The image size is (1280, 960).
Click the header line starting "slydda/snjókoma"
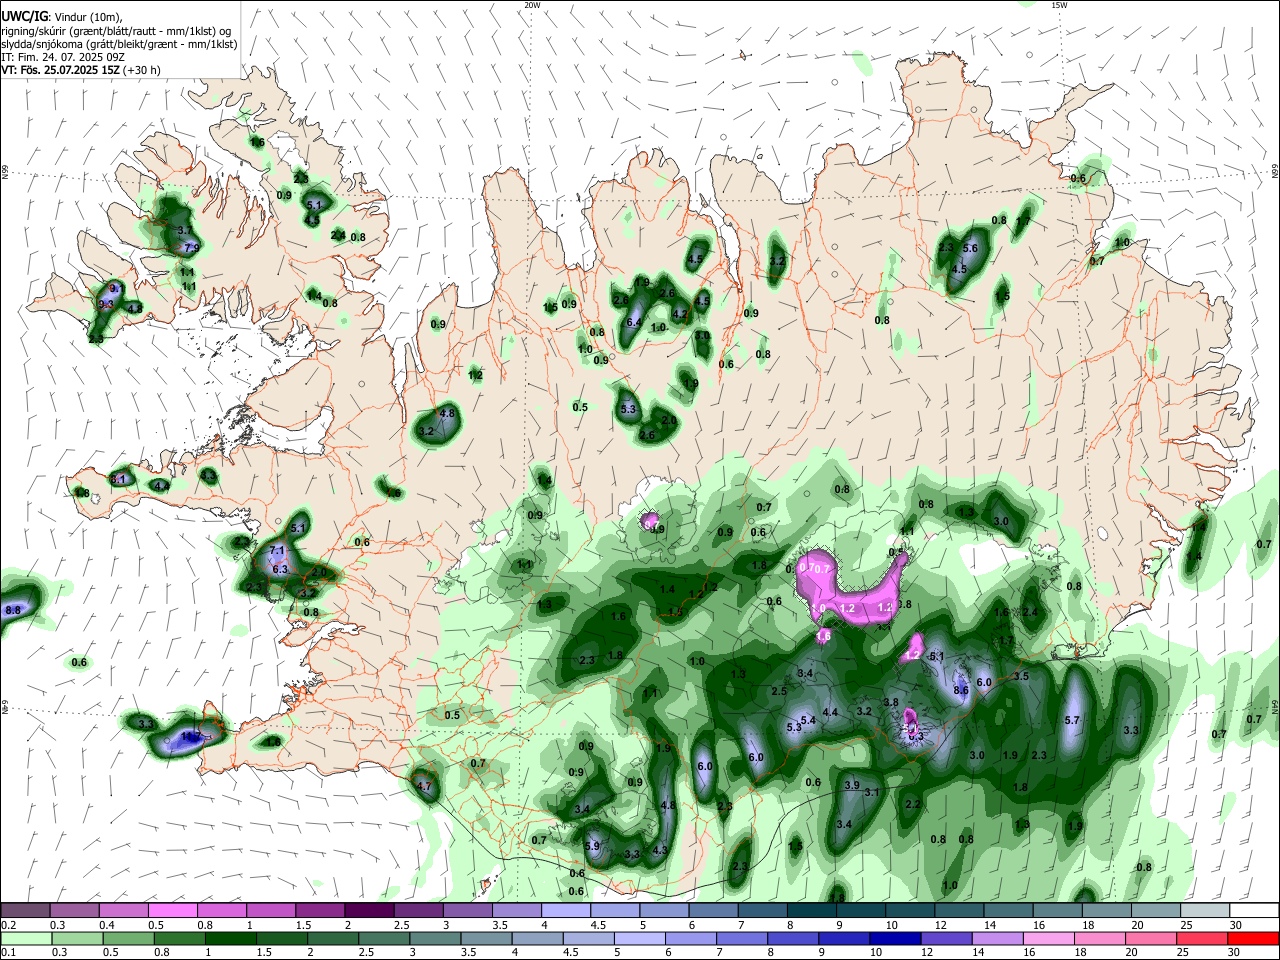click(119, 44)
